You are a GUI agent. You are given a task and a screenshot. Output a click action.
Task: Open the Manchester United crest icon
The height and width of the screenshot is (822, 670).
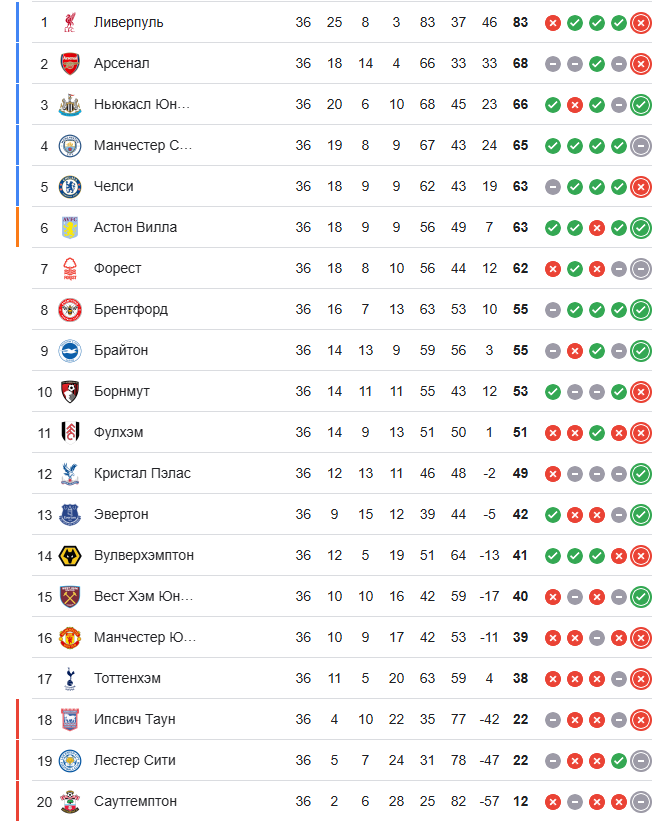coord(70,637)
